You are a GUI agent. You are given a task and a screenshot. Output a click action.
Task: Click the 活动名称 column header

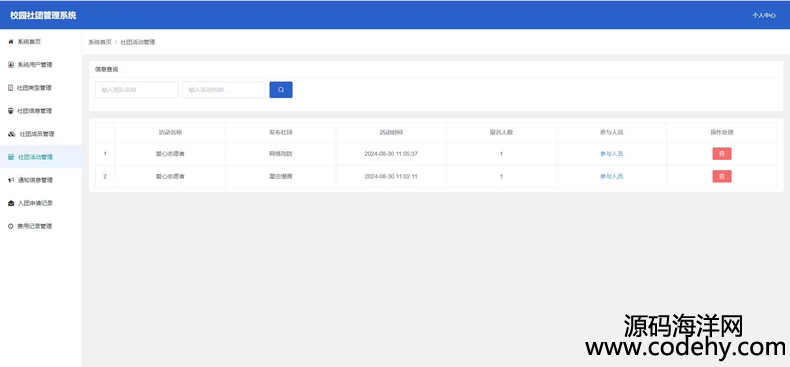(170, 133)
